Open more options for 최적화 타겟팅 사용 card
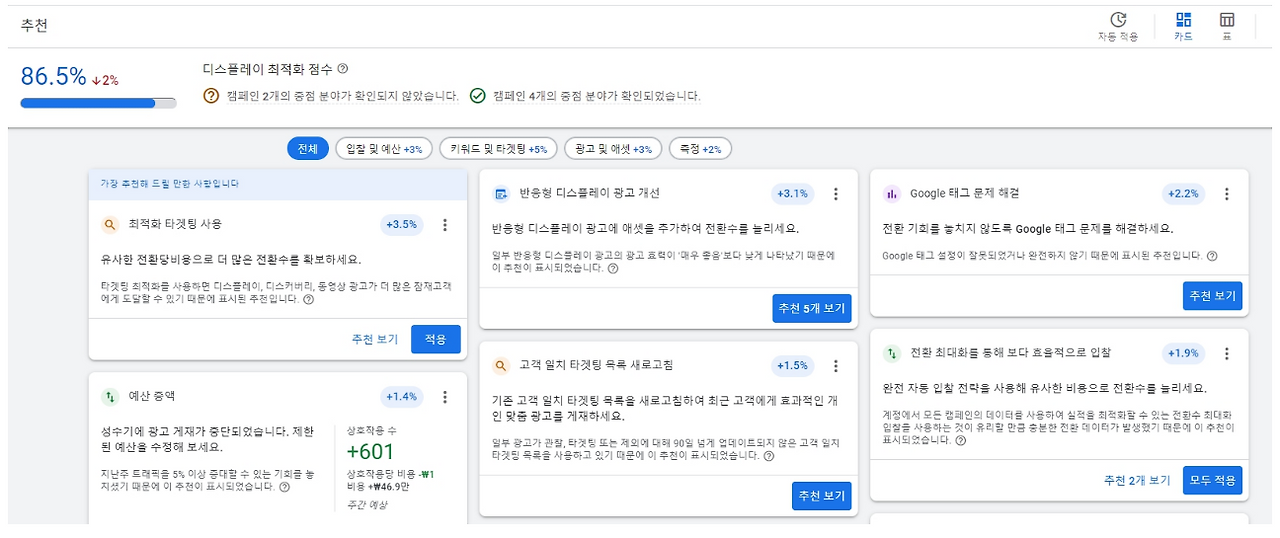This screenshot has width=1280, height=538. coord(446,225)
